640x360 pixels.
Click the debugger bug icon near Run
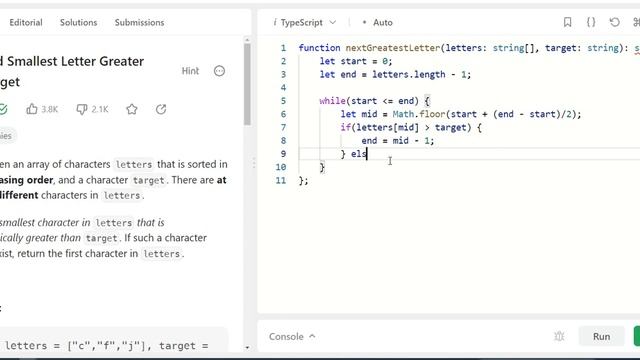(559, 336)
